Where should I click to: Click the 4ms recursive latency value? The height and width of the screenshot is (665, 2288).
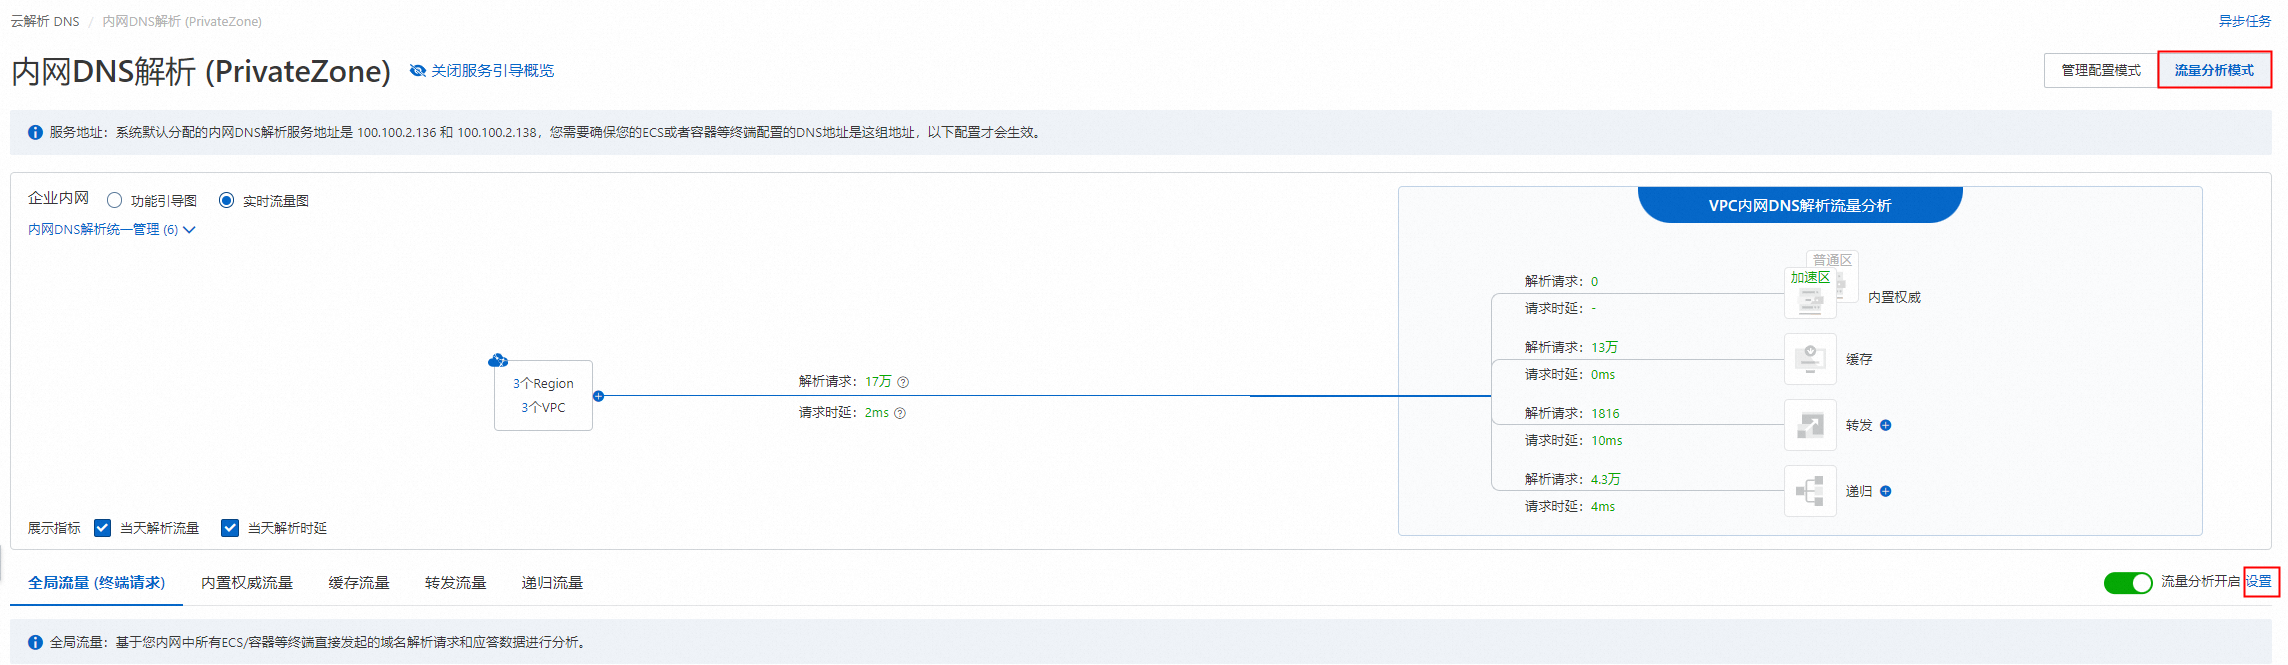click(1603, 506)
